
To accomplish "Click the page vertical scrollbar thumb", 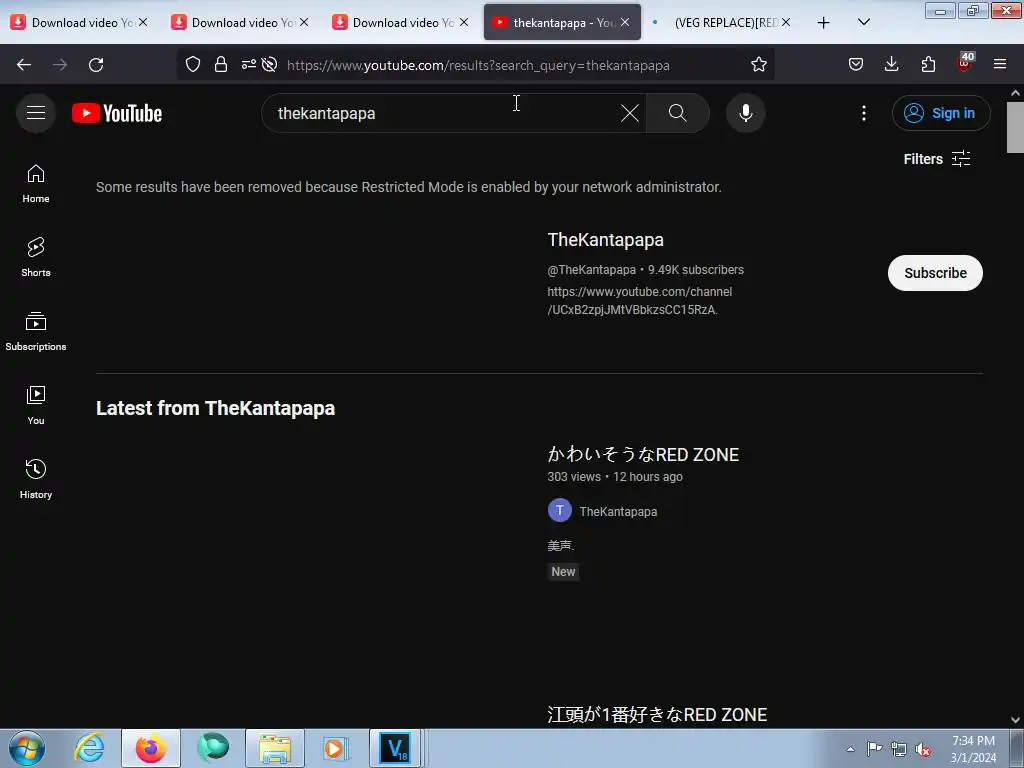I will pos(1015,128).
